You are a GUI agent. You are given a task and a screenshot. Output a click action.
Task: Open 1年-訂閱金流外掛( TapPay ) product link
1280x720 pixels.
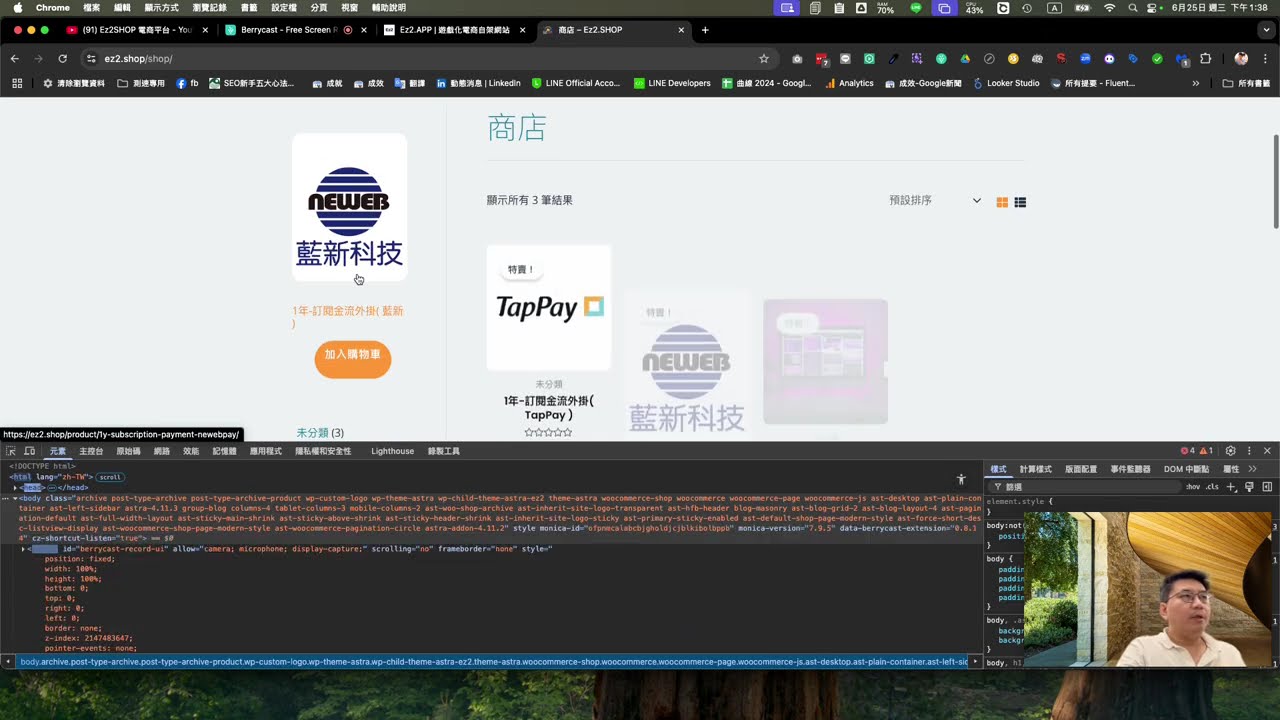pos(548,408)
